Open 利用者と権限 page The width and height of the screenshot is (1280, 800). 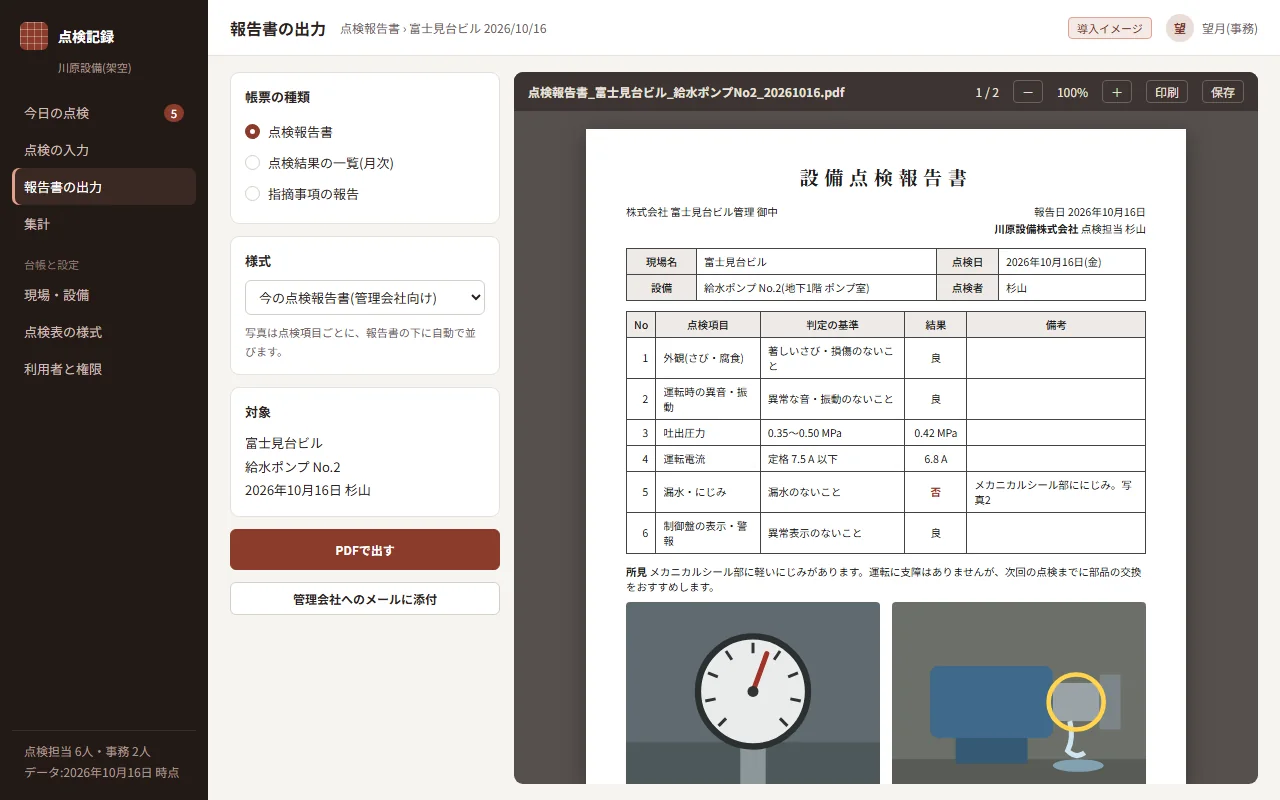104,369
